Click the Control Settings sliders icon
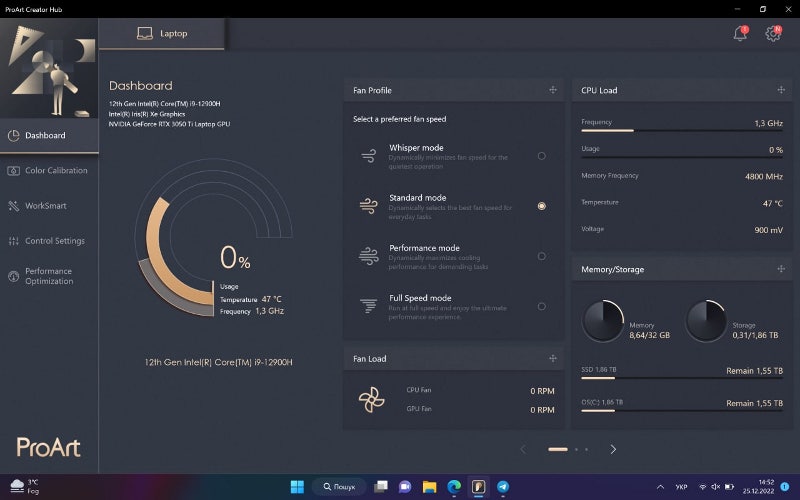This screenshot has width=800, height=500. 14,241
